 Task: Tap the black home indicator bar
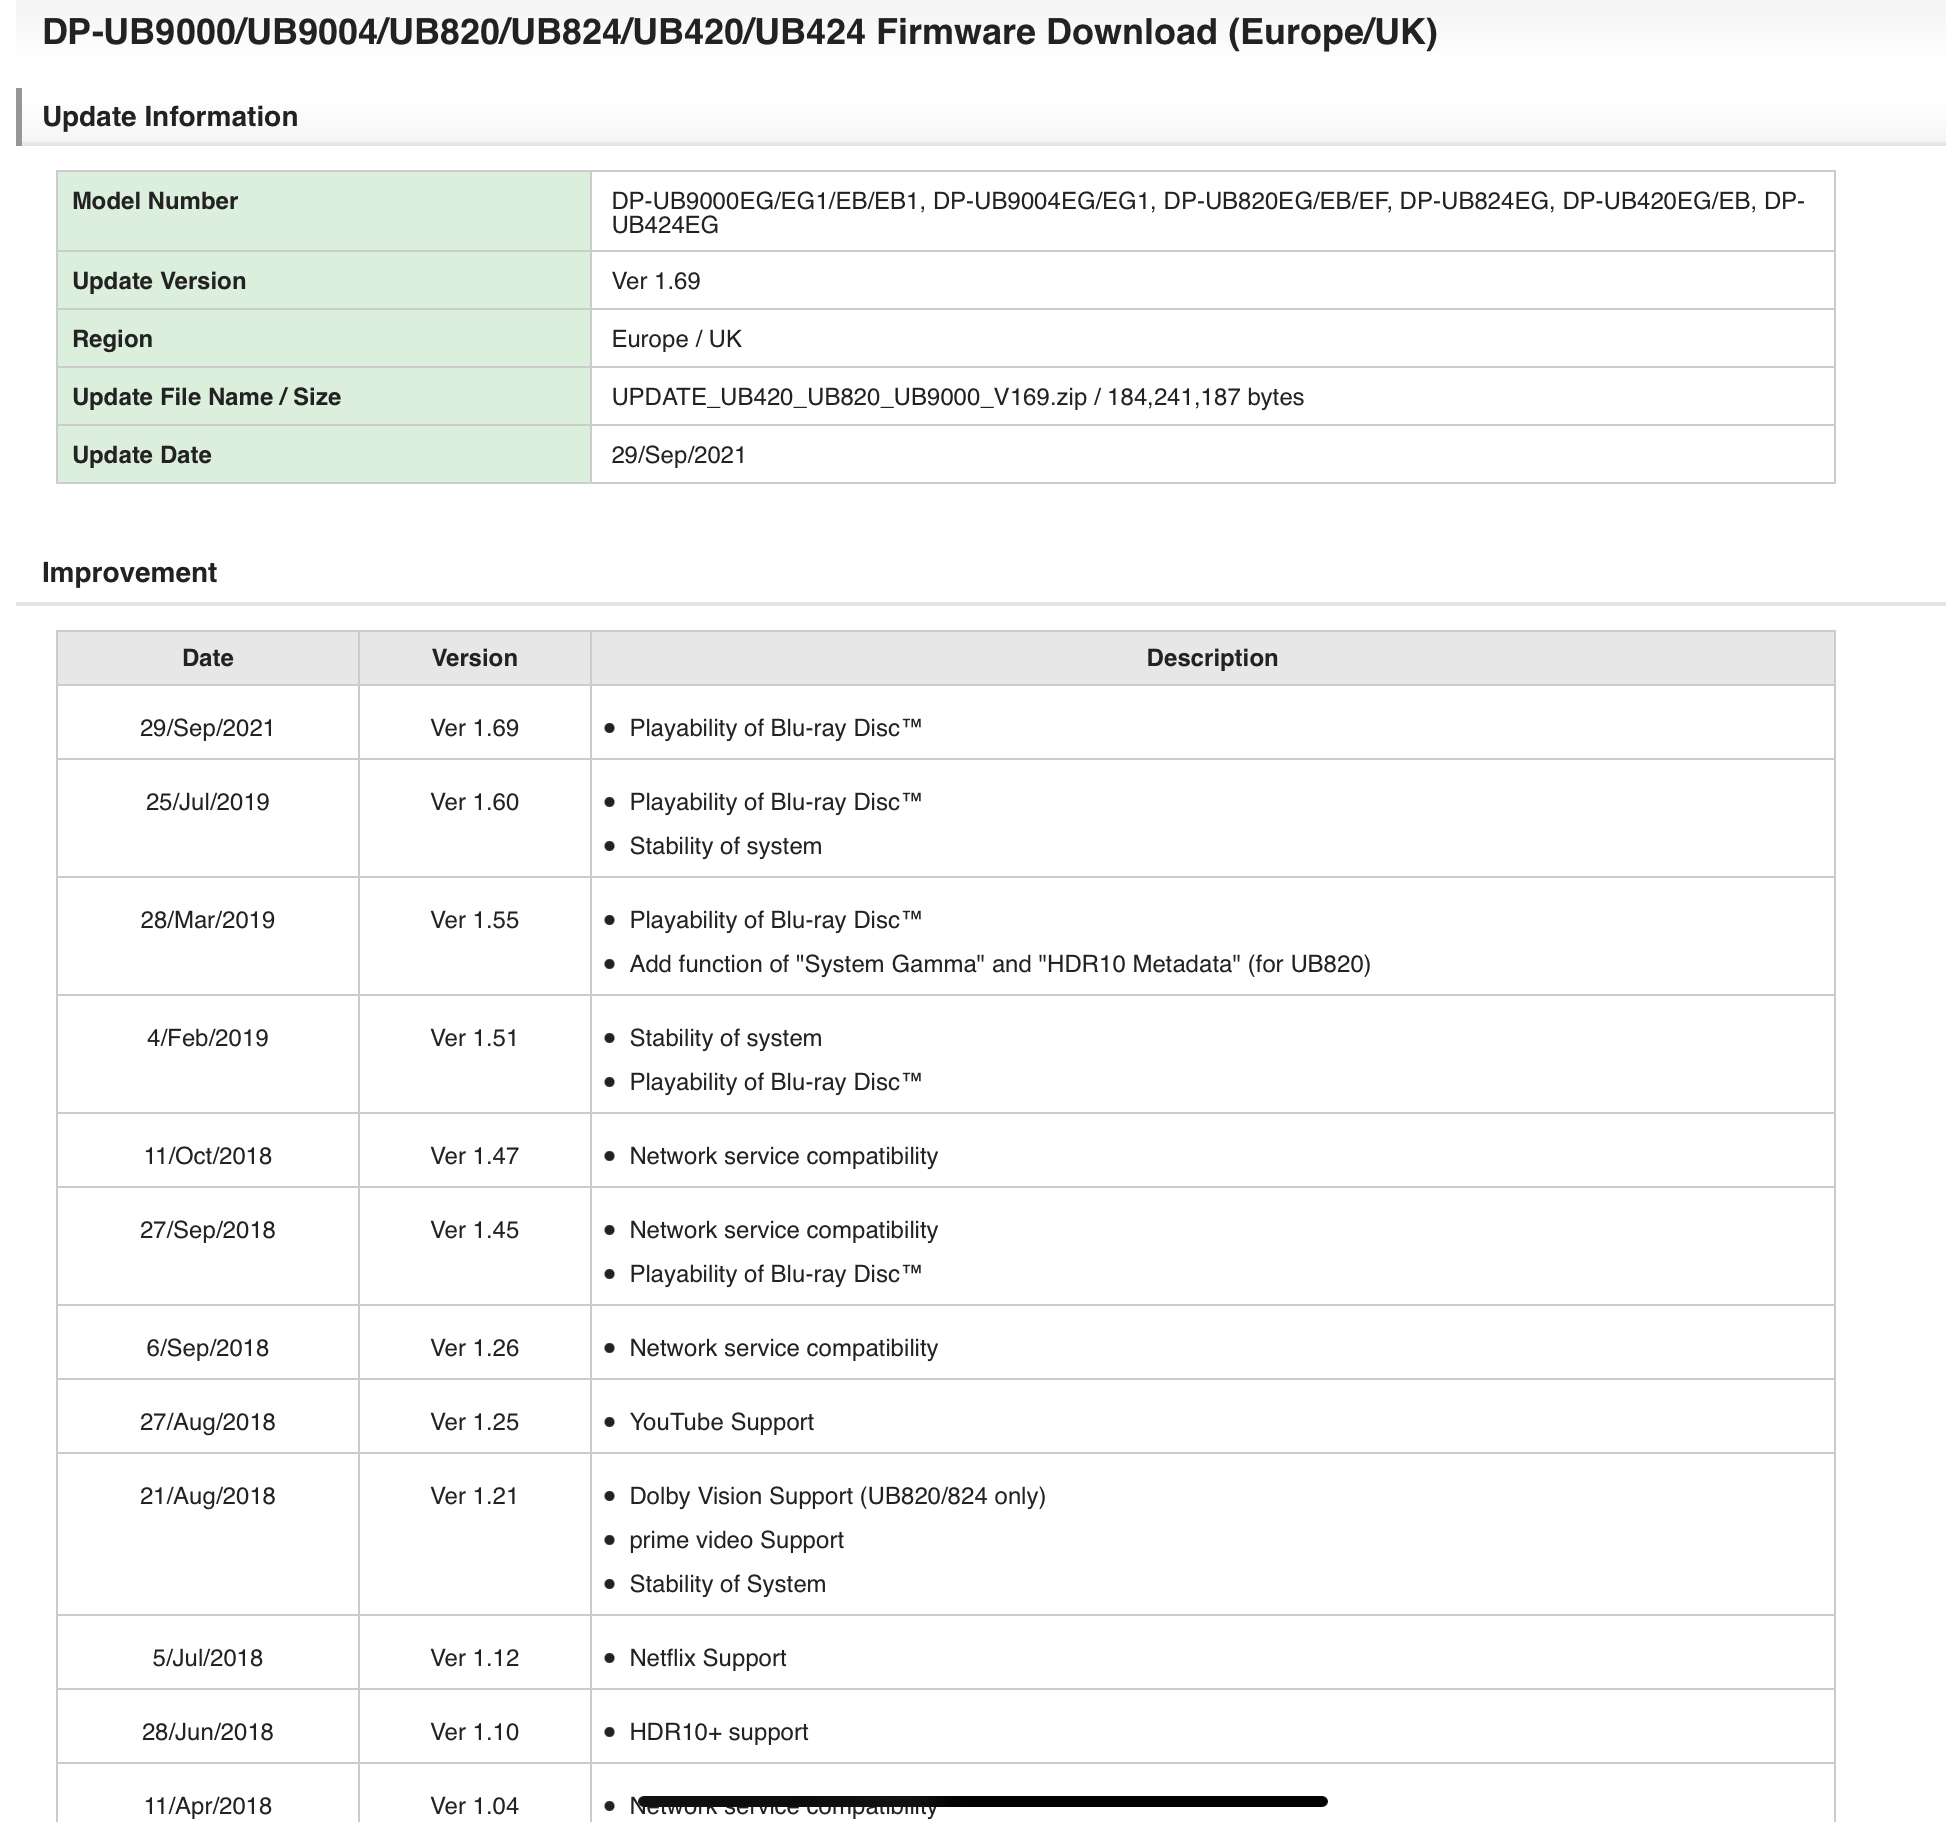coord(982,1801)
